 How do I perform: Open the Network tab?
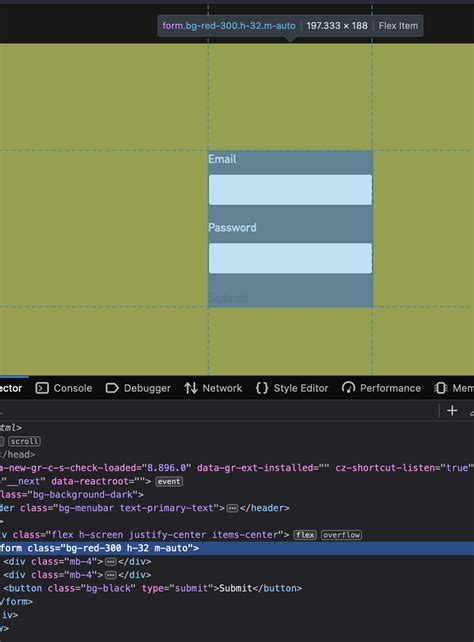(x=213, y=388)
